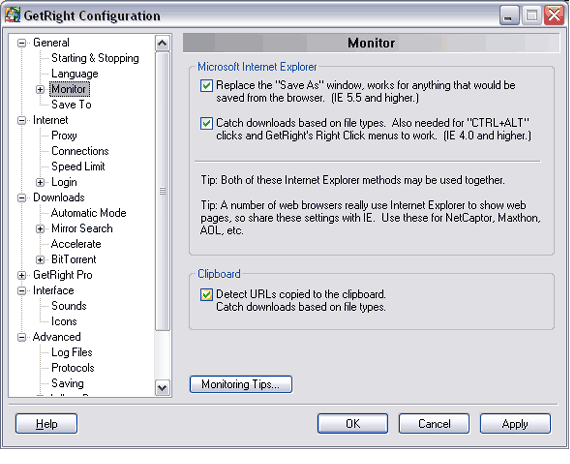Select Language in the settings tree
Viewport: 570px width, 464px height.
click(75, 74)
